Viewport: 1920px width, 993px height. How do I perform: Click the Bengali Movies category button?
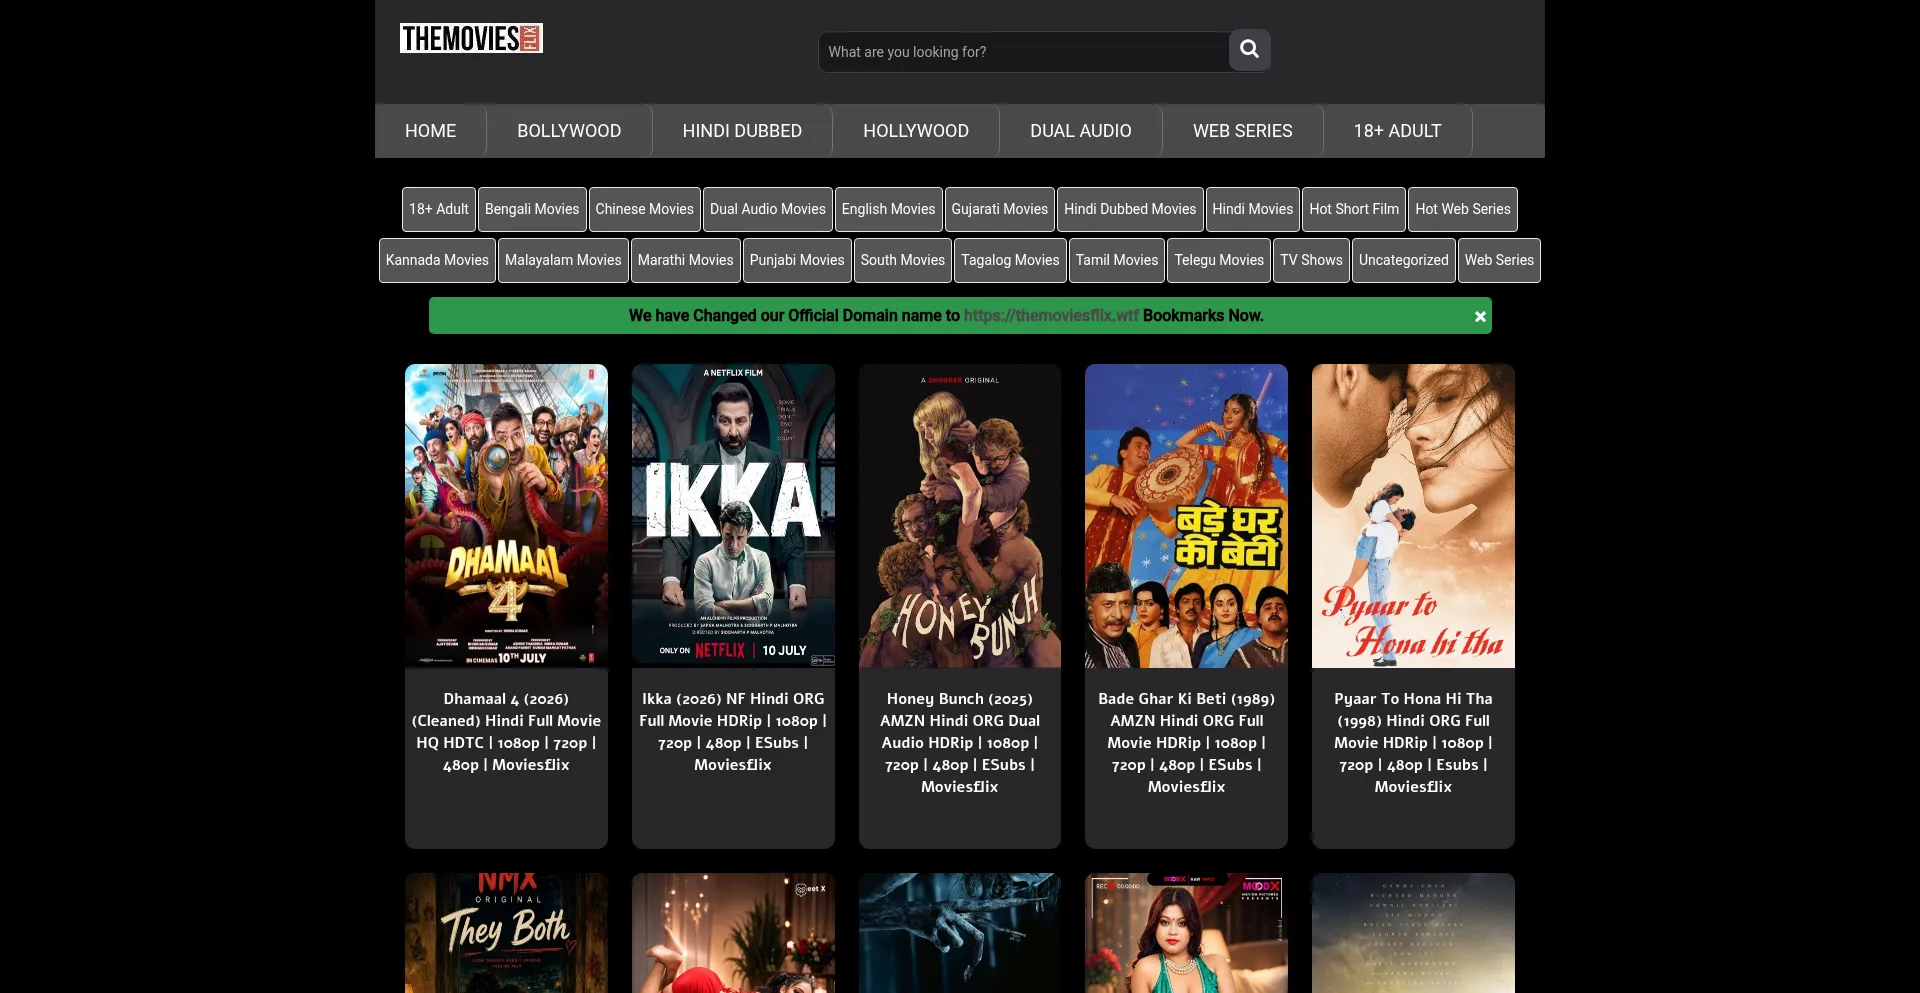[532, 209]
